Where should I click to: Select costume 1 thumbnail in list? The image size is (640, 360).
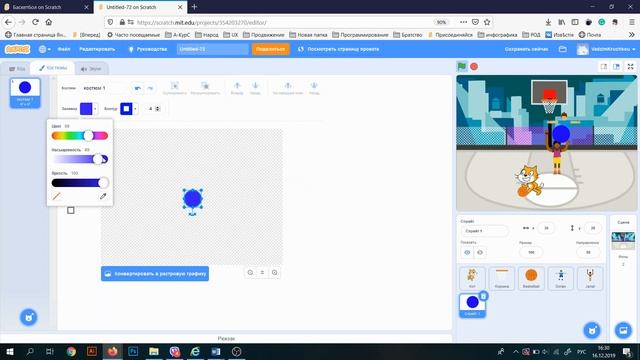[x=25, y=93]
